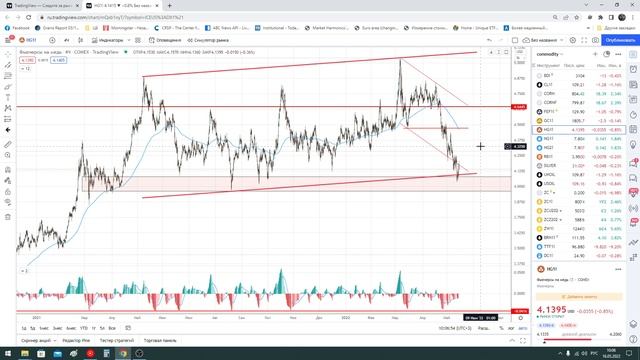Take a chart snapshot with camera
This screenshot has height=360, width=640.
click(596, 40)
